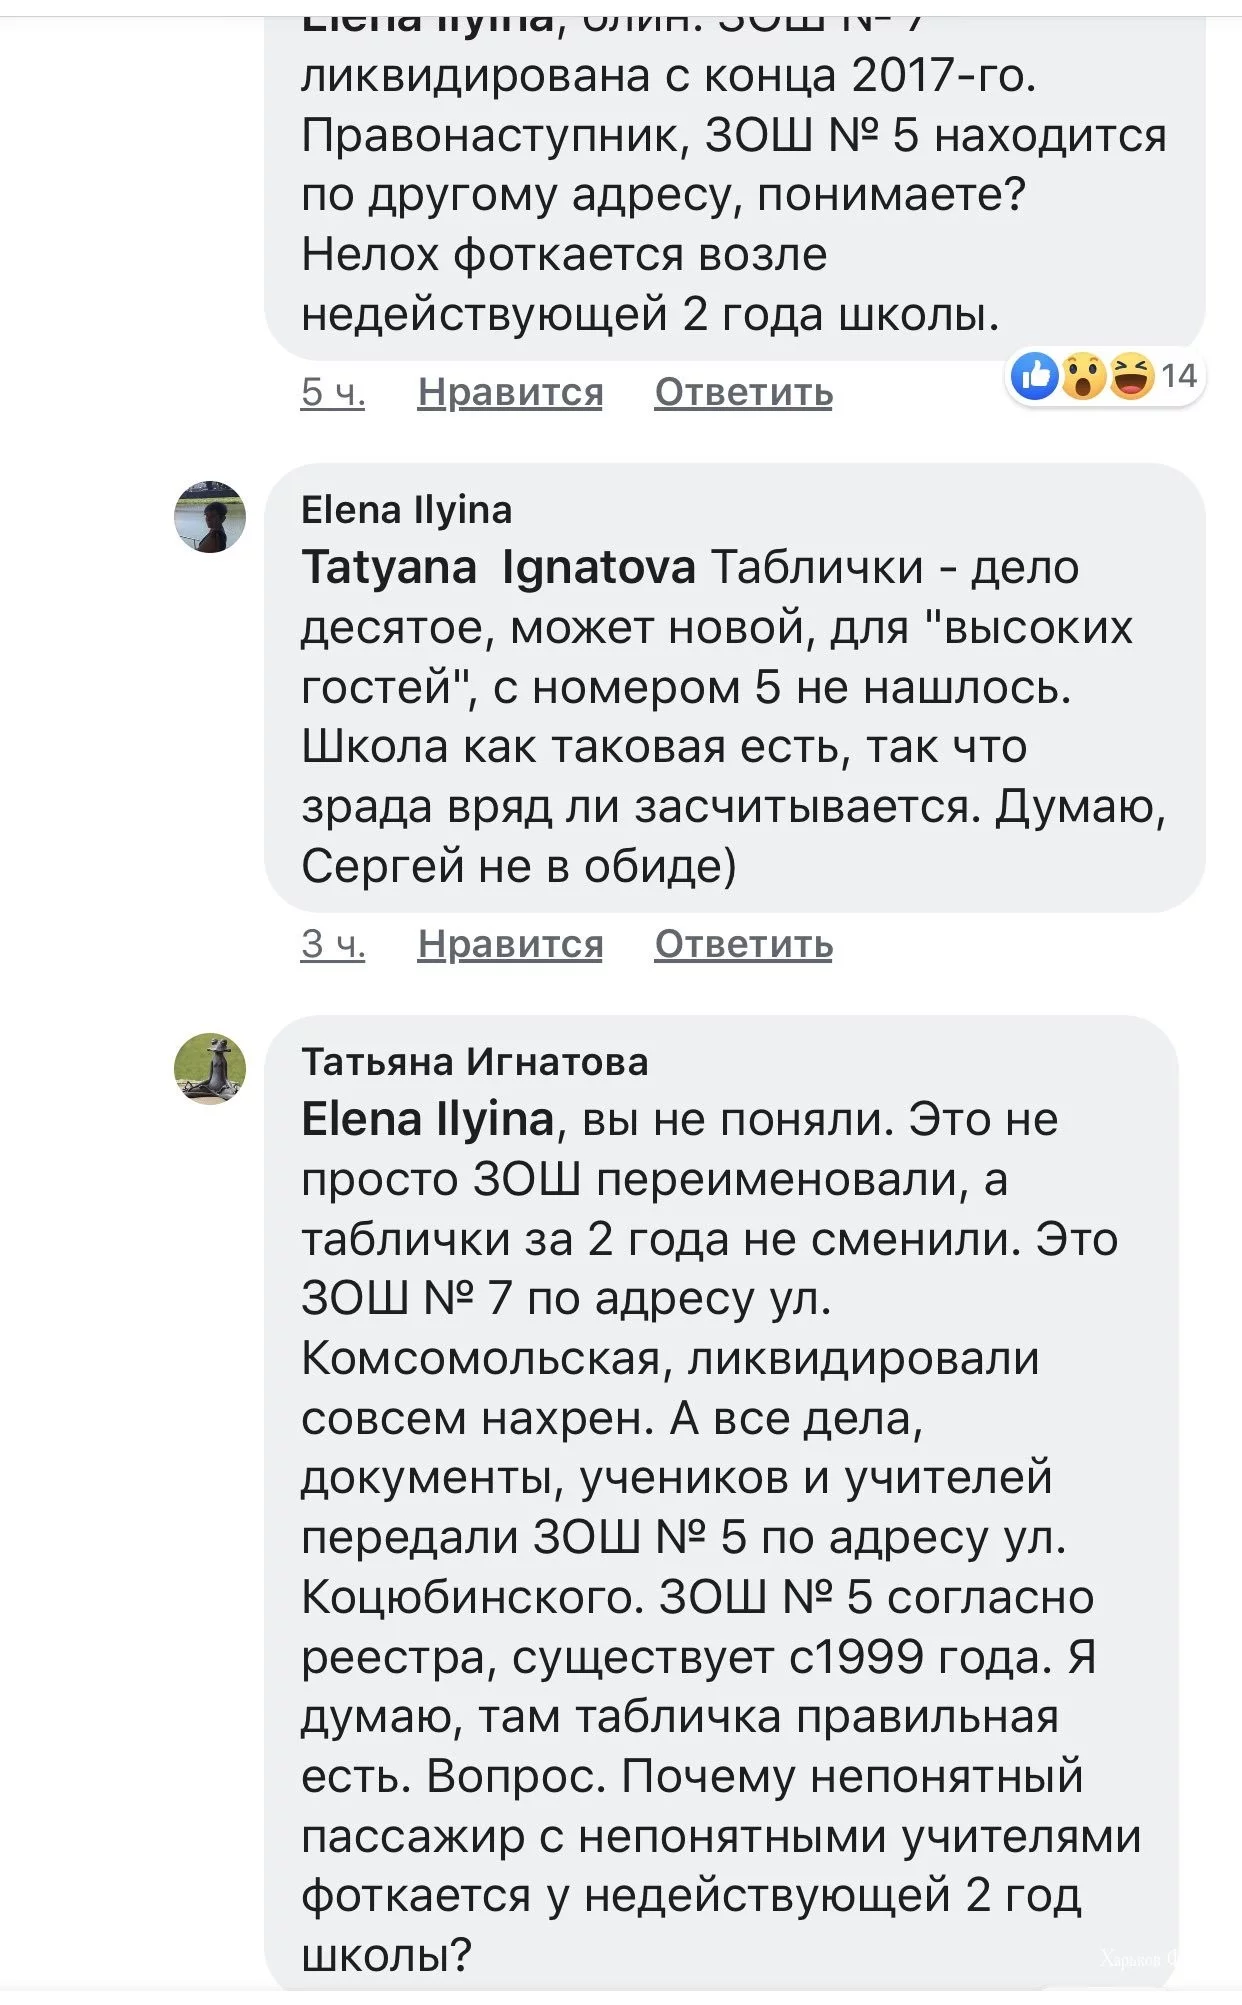Screen dimensions: 1242x2005
Task: Open the reaction count showing 14
Action: pos(1179,376)
